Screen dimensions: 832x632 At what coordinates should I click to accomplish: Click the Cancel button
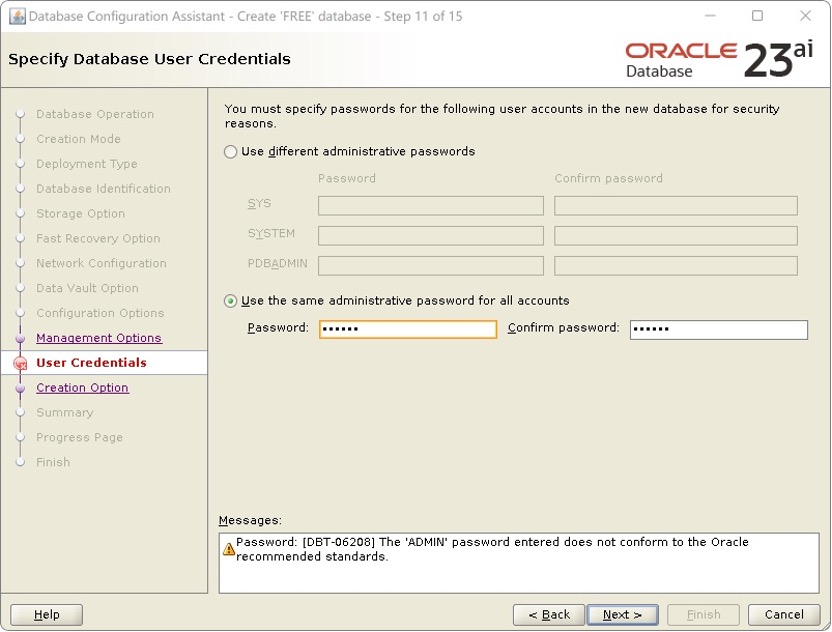[x=784, y=614]
